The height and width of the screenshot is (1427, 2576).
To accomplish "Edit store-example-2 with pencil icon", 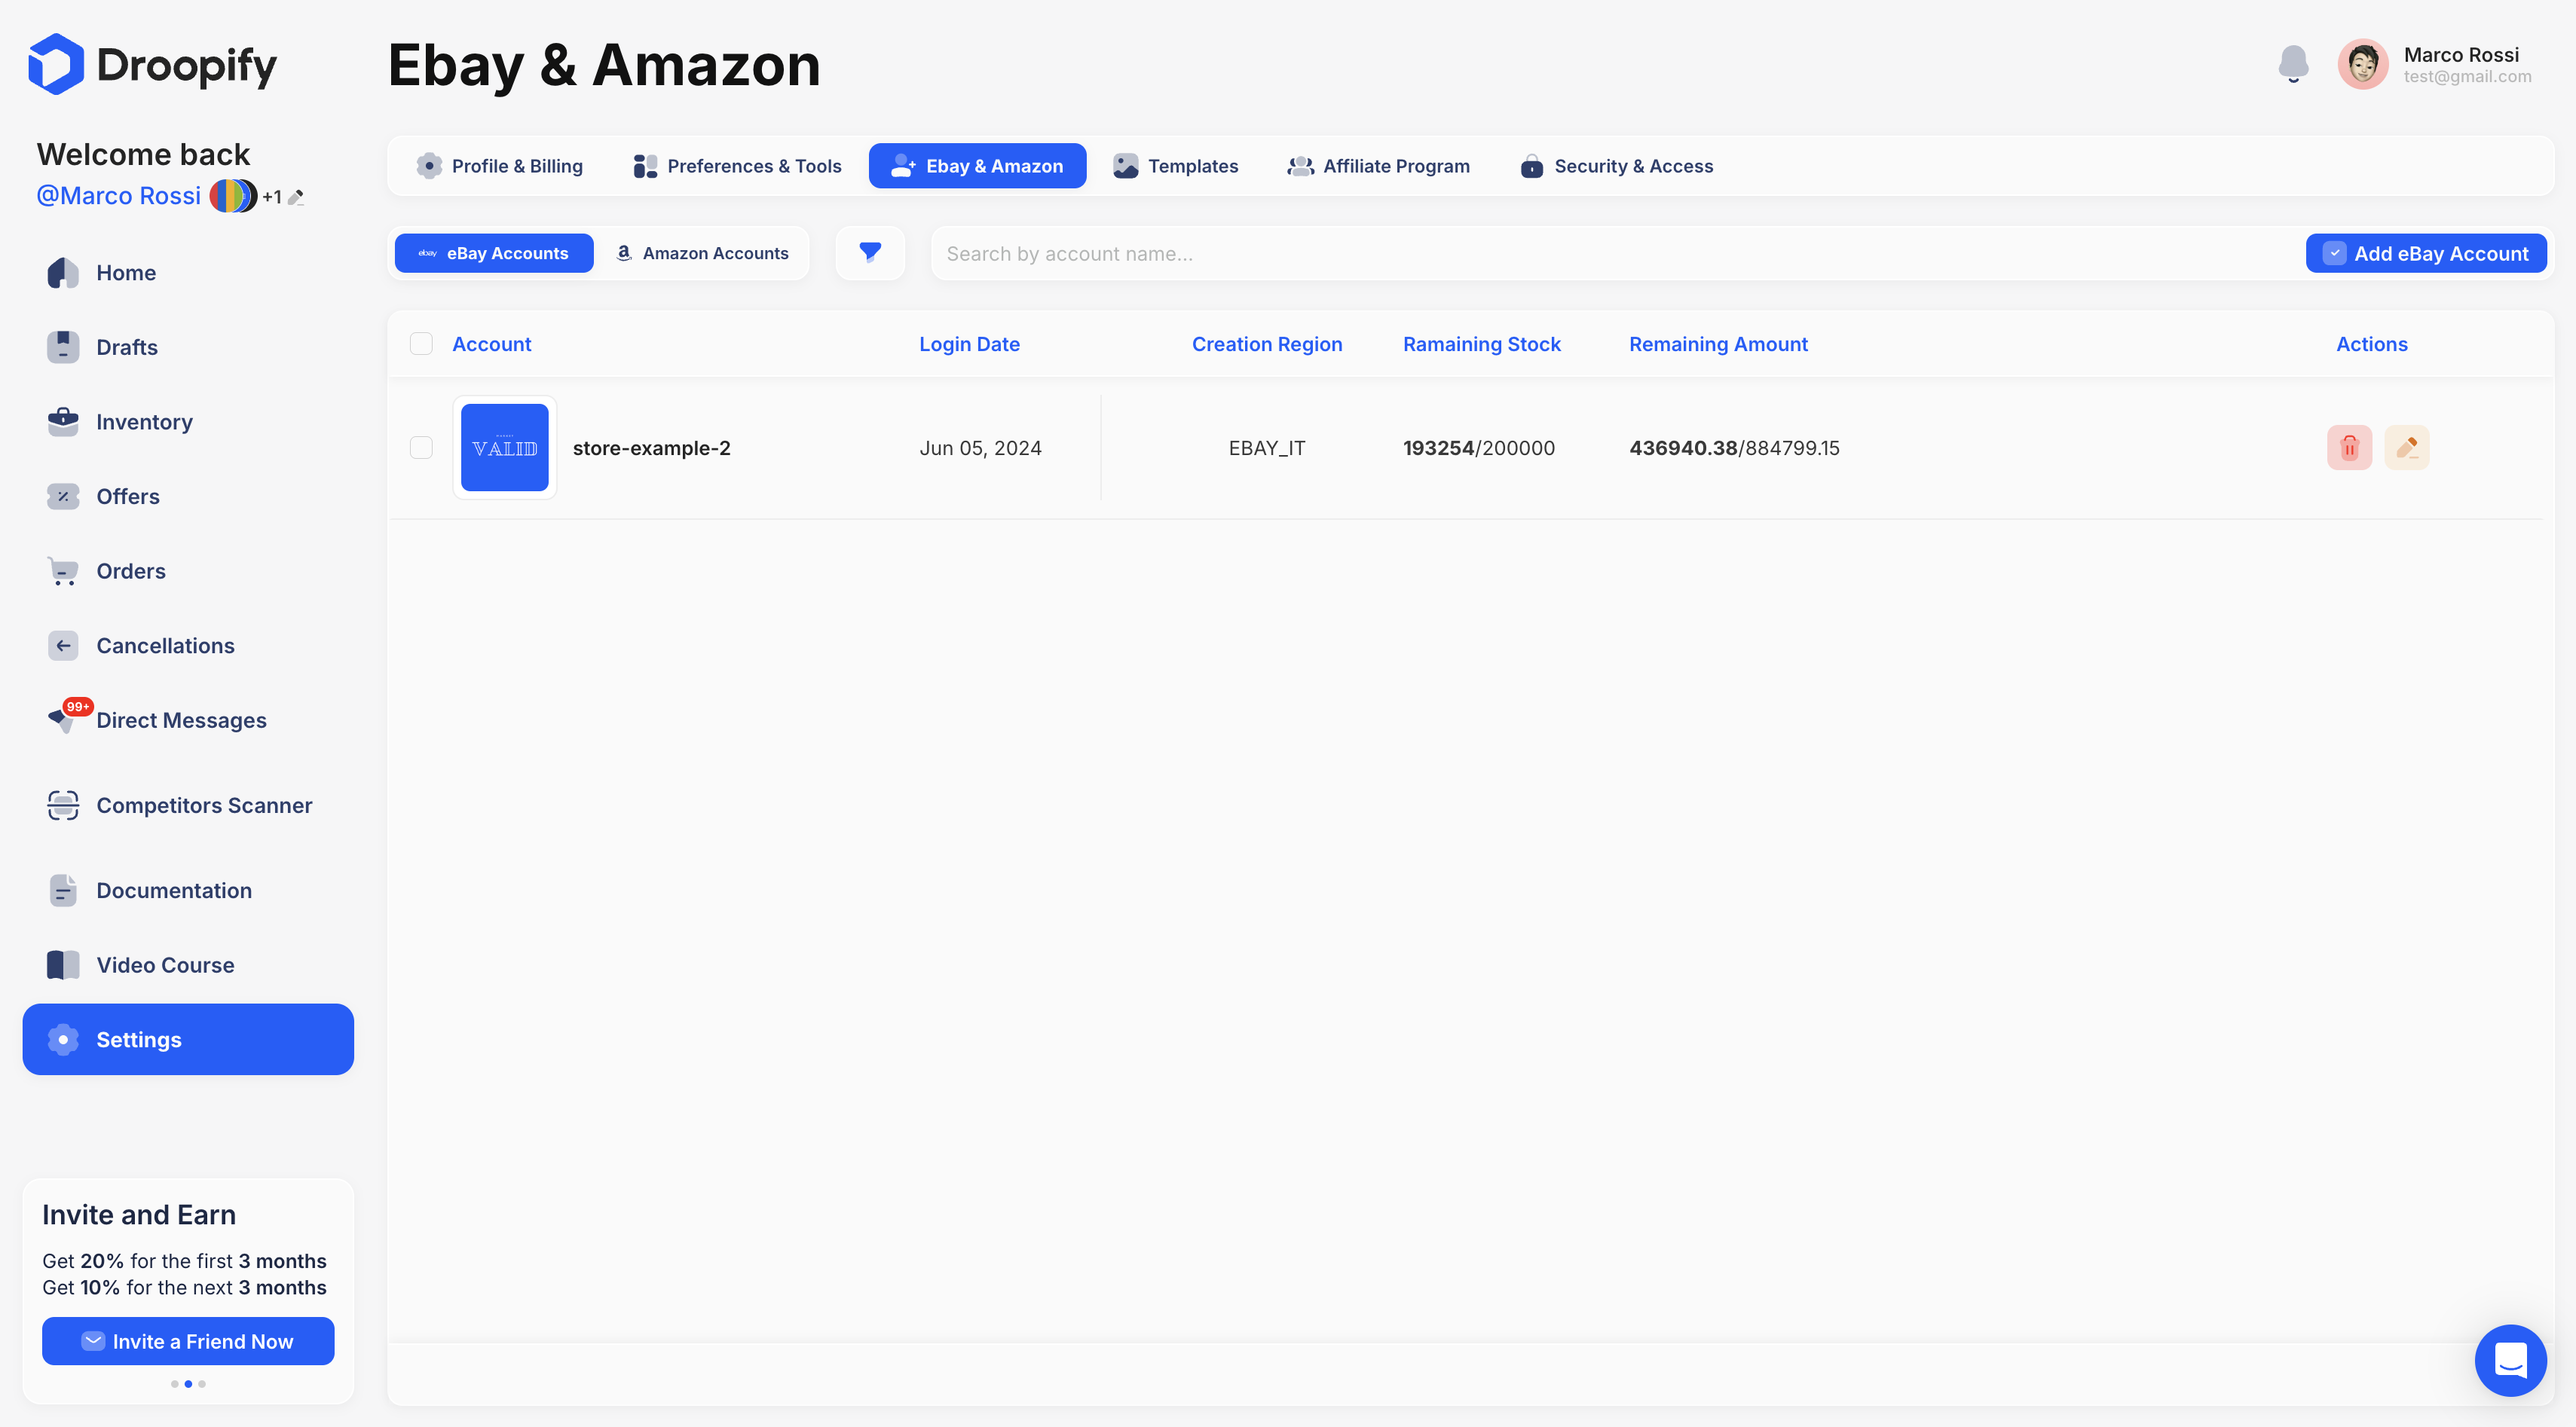I will (2407, 448).
